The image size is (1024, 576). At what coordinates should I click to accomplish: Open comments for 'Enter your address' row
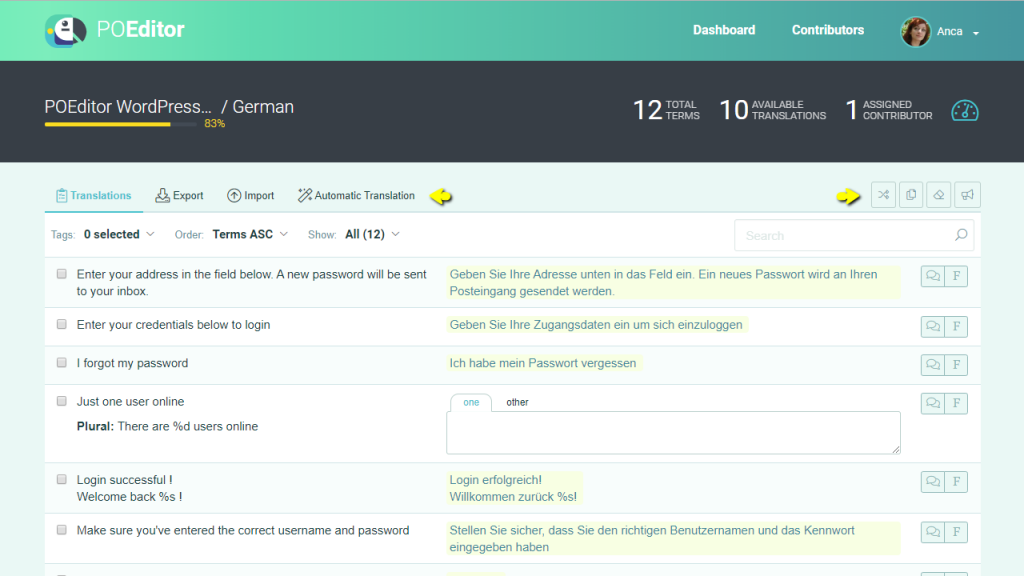click(x=933, y=276)
